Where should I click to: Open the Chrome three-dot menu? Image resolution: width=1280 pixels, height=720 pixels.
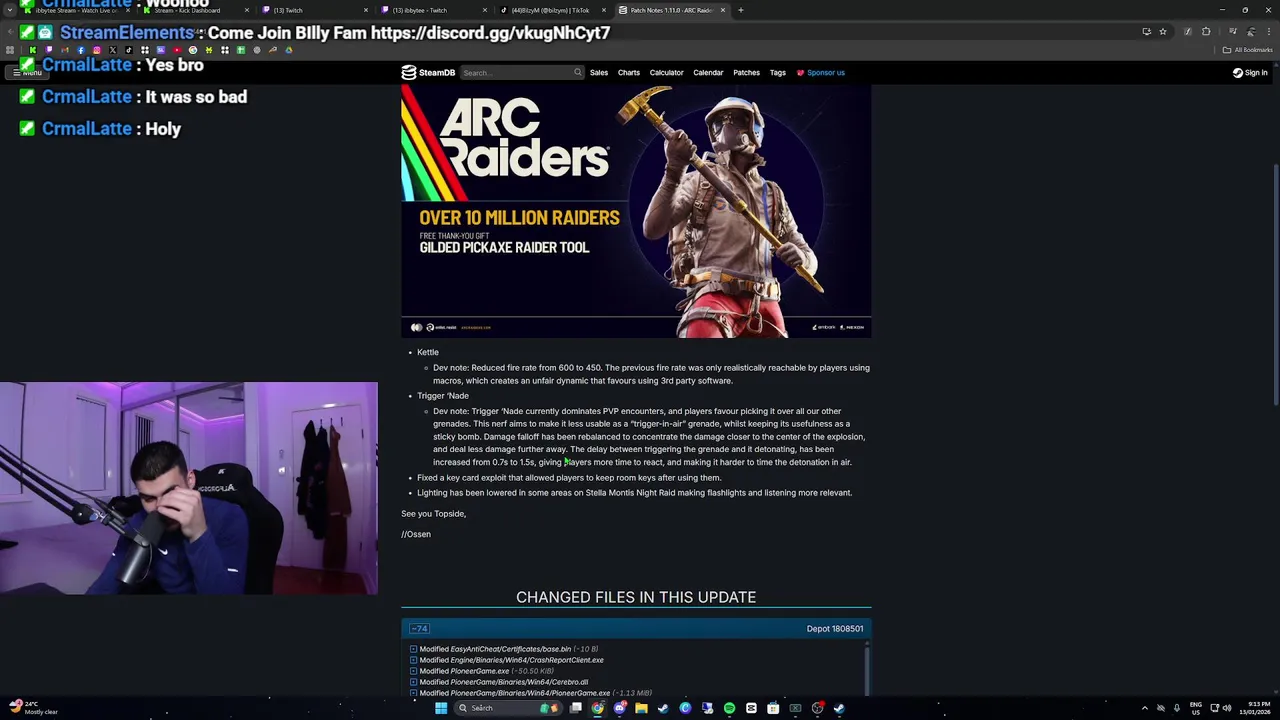point(1268,32)
